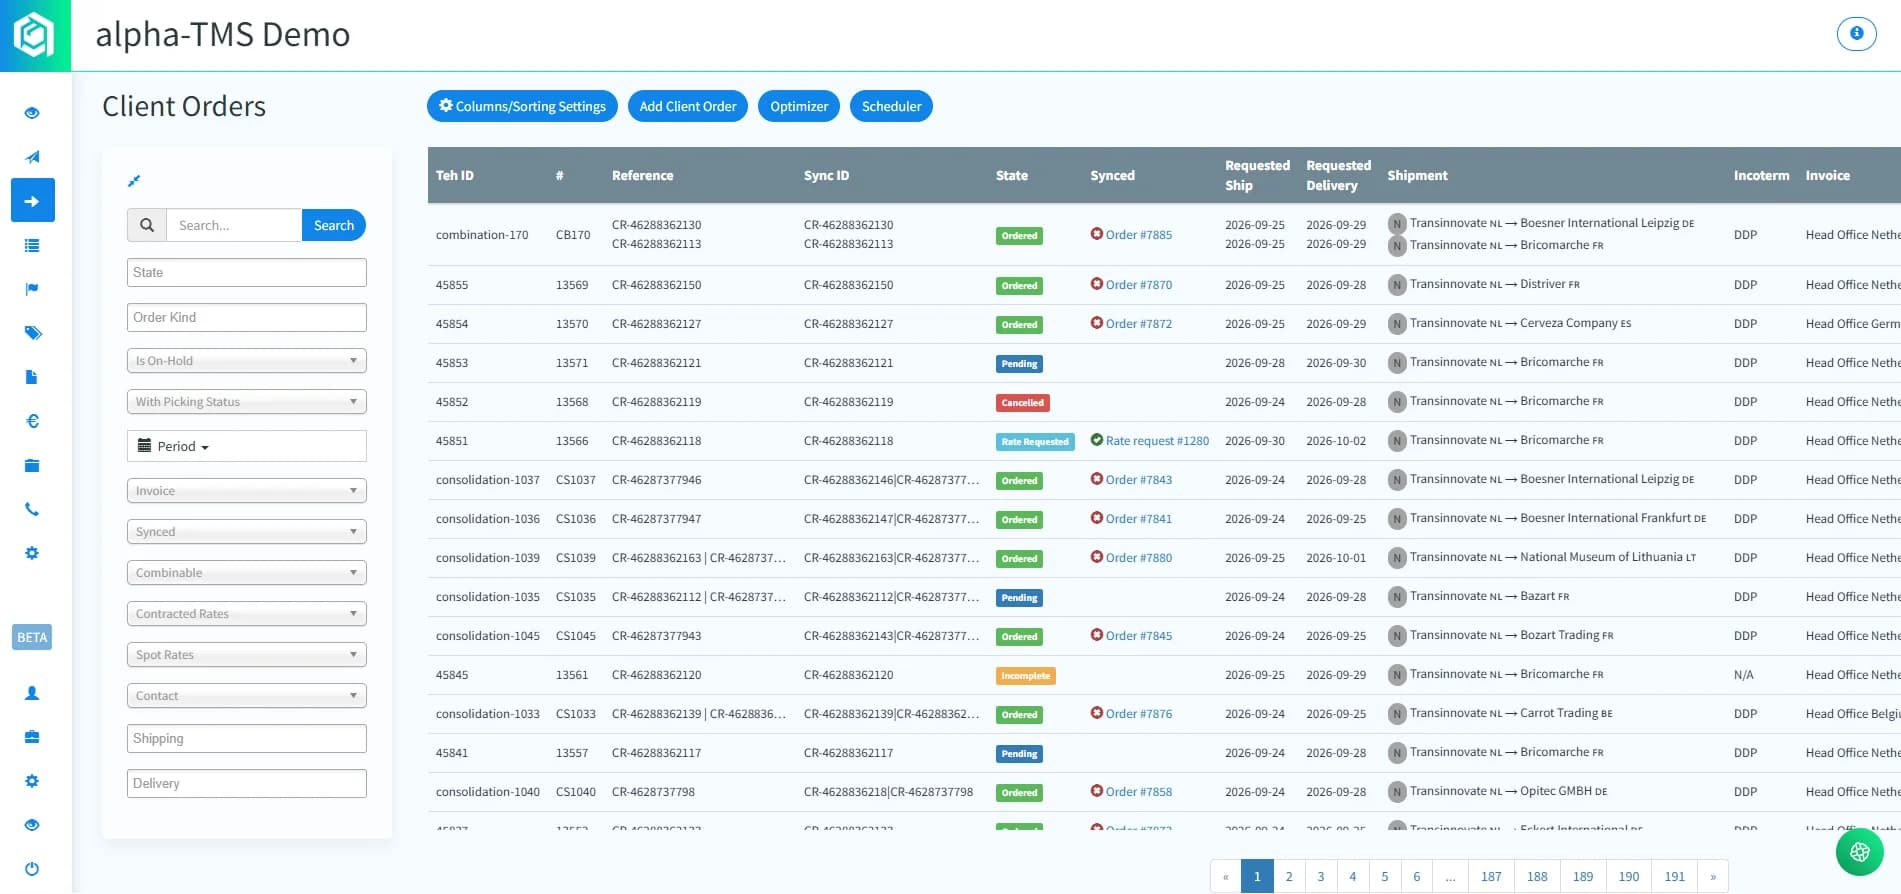The image size is (1901, 894).
Task: Expand the Combinable filter dropdown
Action: [247, 573]
